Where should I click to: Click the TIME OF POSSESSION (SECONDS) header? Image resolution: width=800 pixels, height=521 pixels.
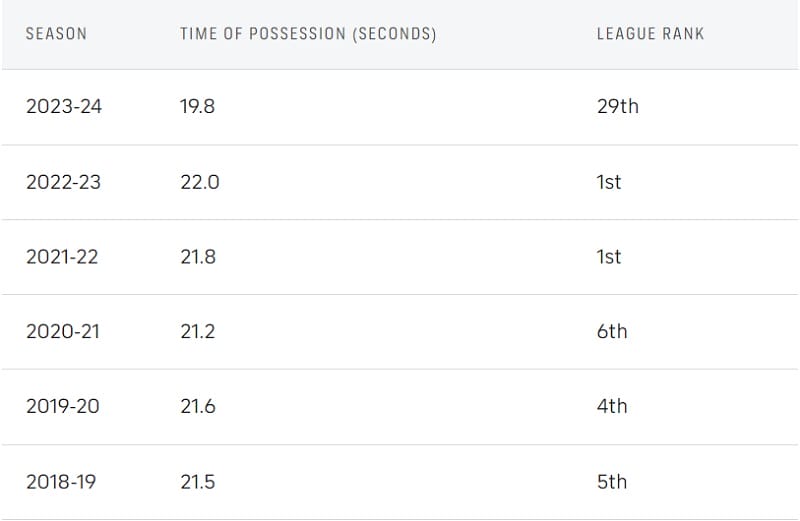tap(308, 33)
